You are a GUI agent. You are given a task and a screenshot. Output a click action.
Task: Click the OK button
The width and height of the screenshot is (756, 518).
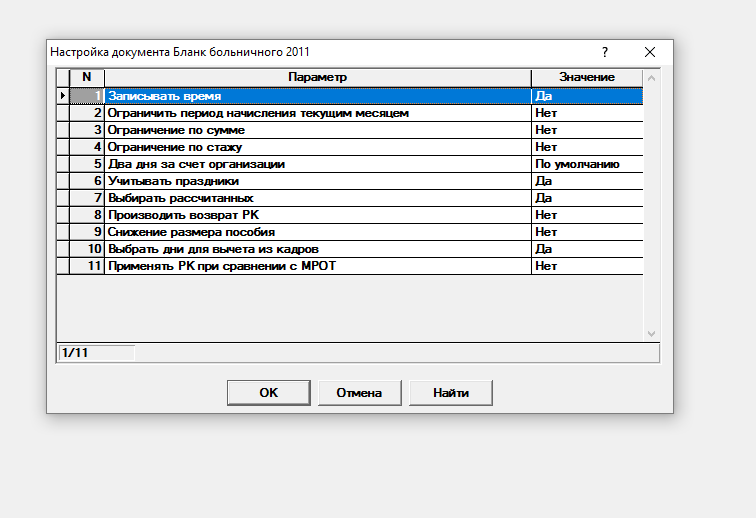tap(269, 393)
